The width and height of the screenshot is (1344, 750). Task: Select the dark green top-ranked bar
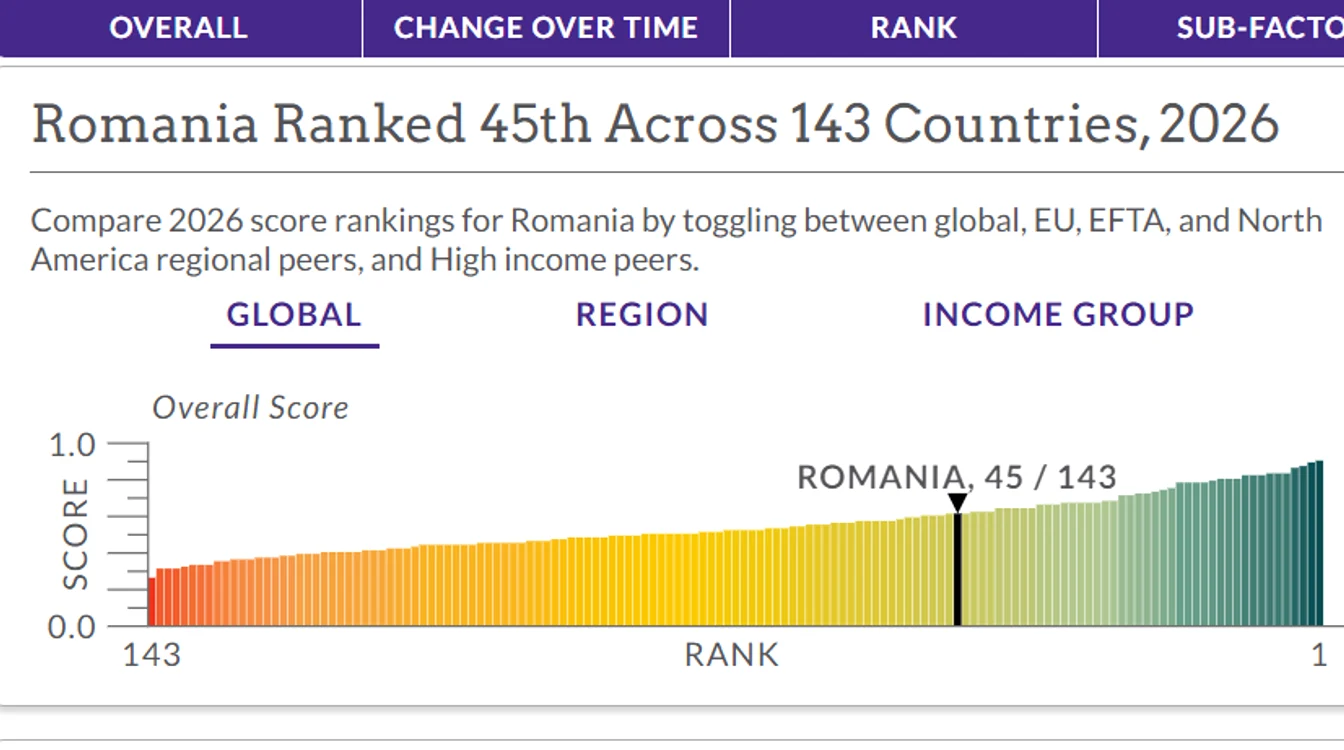point(1319,543)
